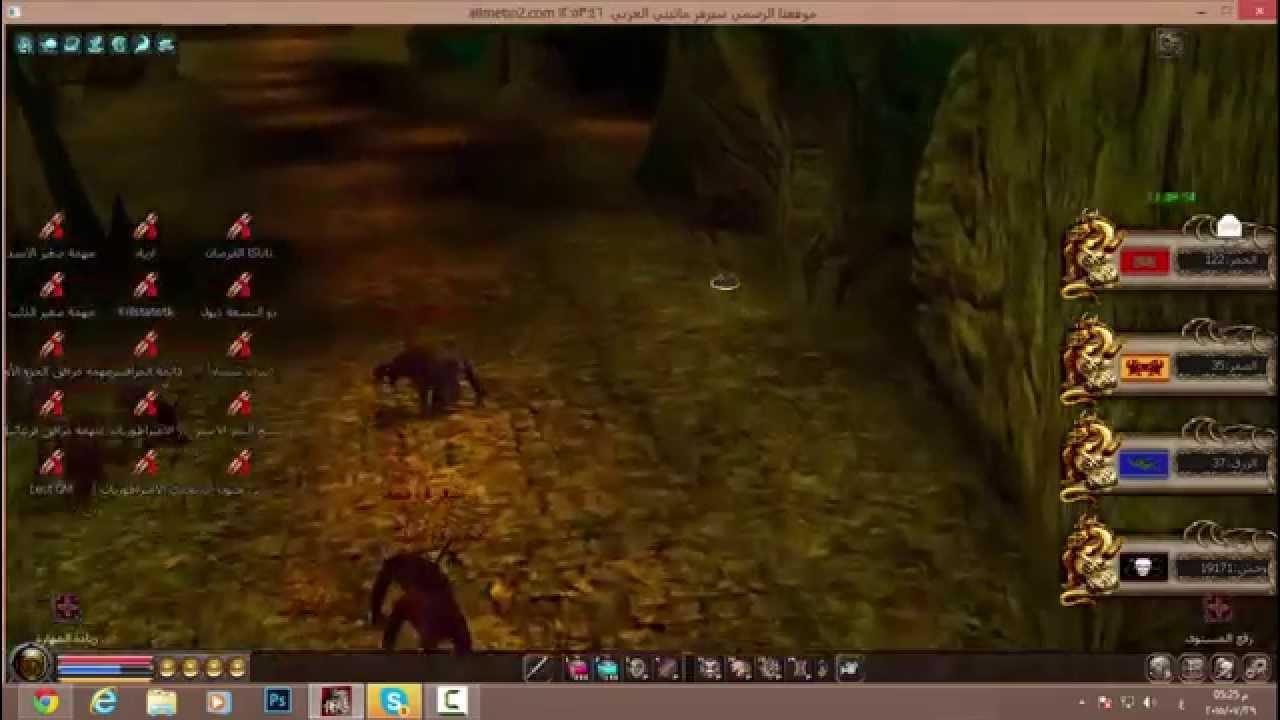This screenshot has width=1280, height=720.
Task: Switch to Skype in the taskbar
Action: click(393, 702)
